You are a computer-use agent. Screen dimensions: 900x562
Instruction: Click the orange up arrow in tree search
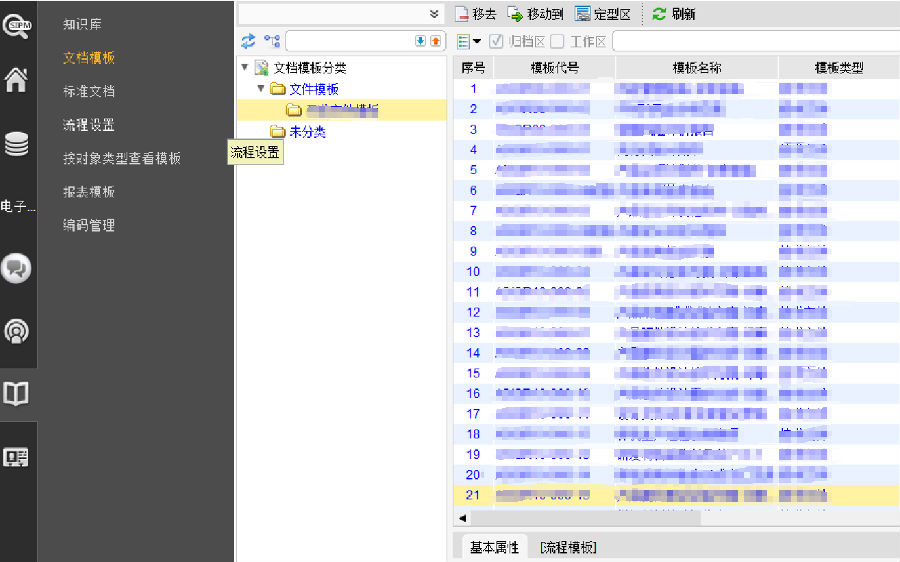436,41
